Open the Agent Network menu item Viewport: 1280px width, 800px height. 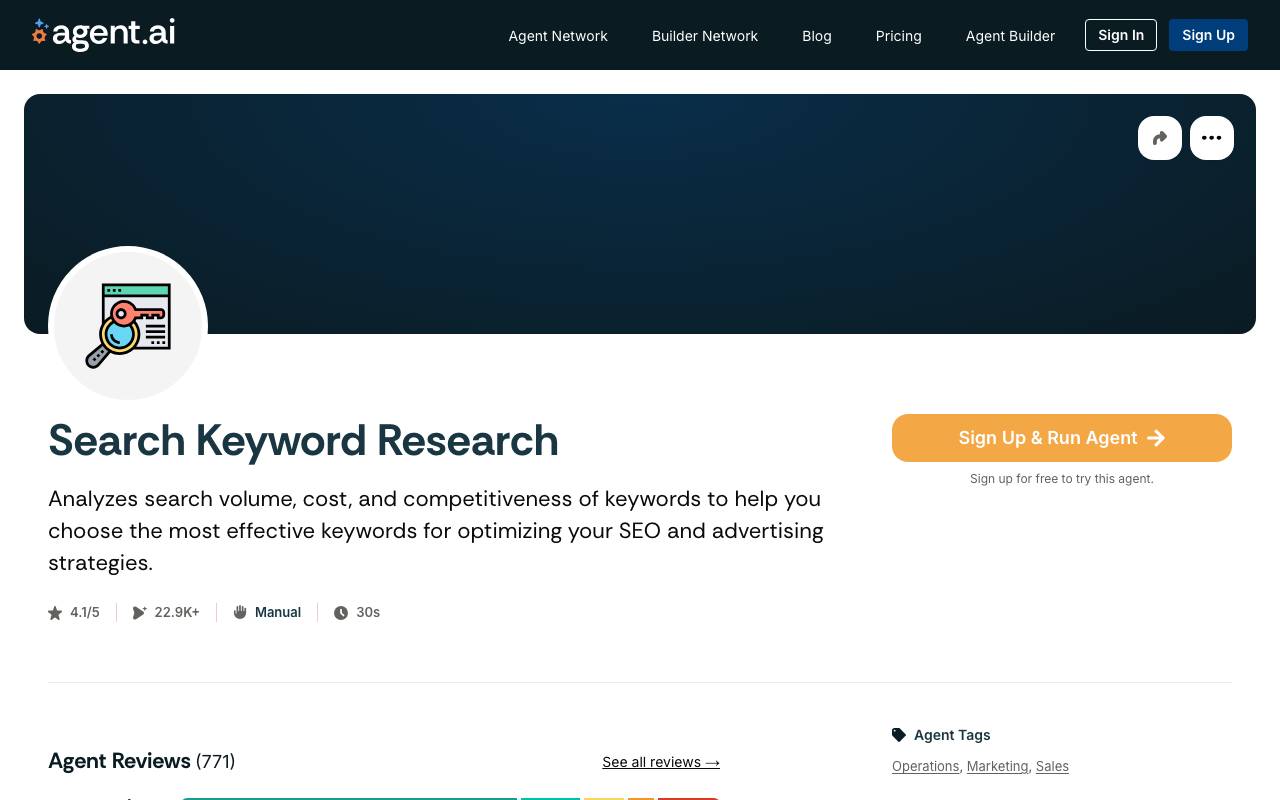pos(558,36)
